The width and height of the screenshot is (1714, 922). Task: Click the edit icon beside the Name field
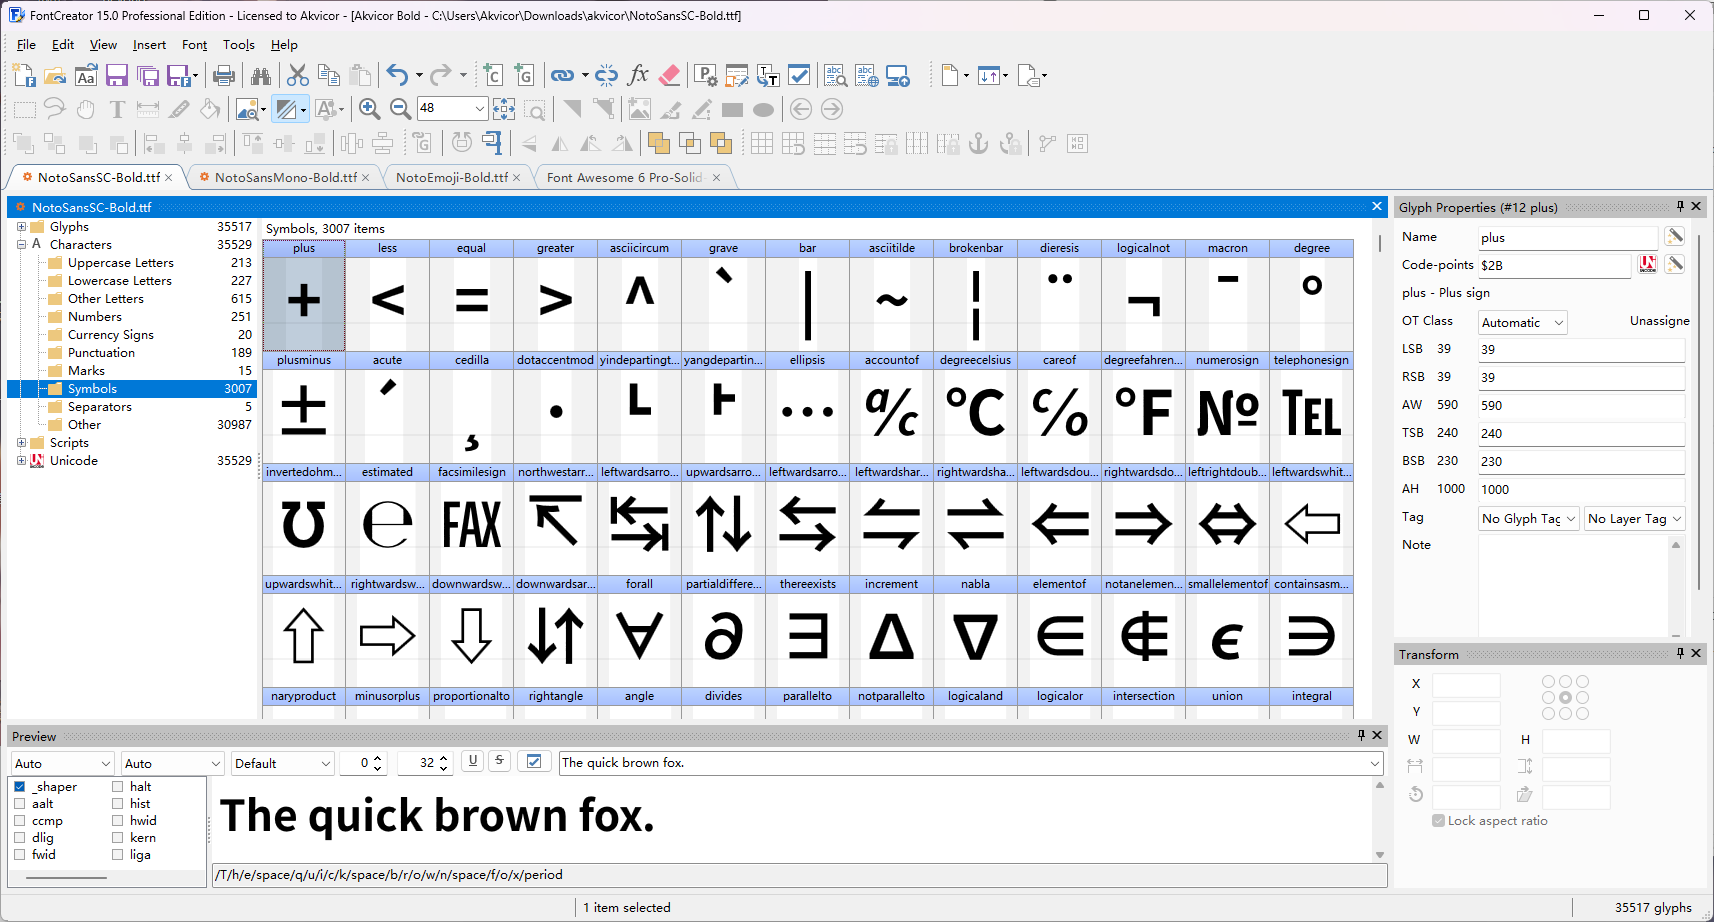pyautogui.click(x=1675, y=237)
